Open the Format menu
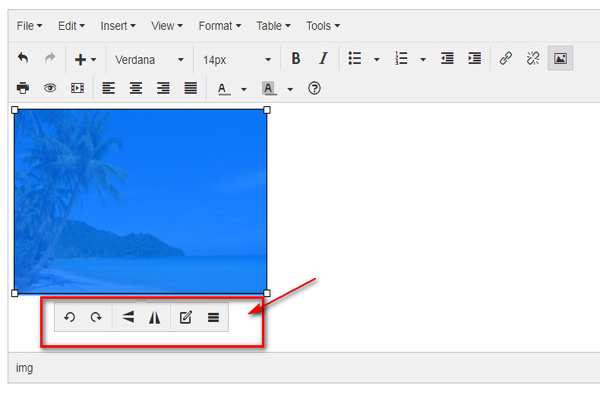Viewport: 600px width, 400px height. click(x=220, y=26)
